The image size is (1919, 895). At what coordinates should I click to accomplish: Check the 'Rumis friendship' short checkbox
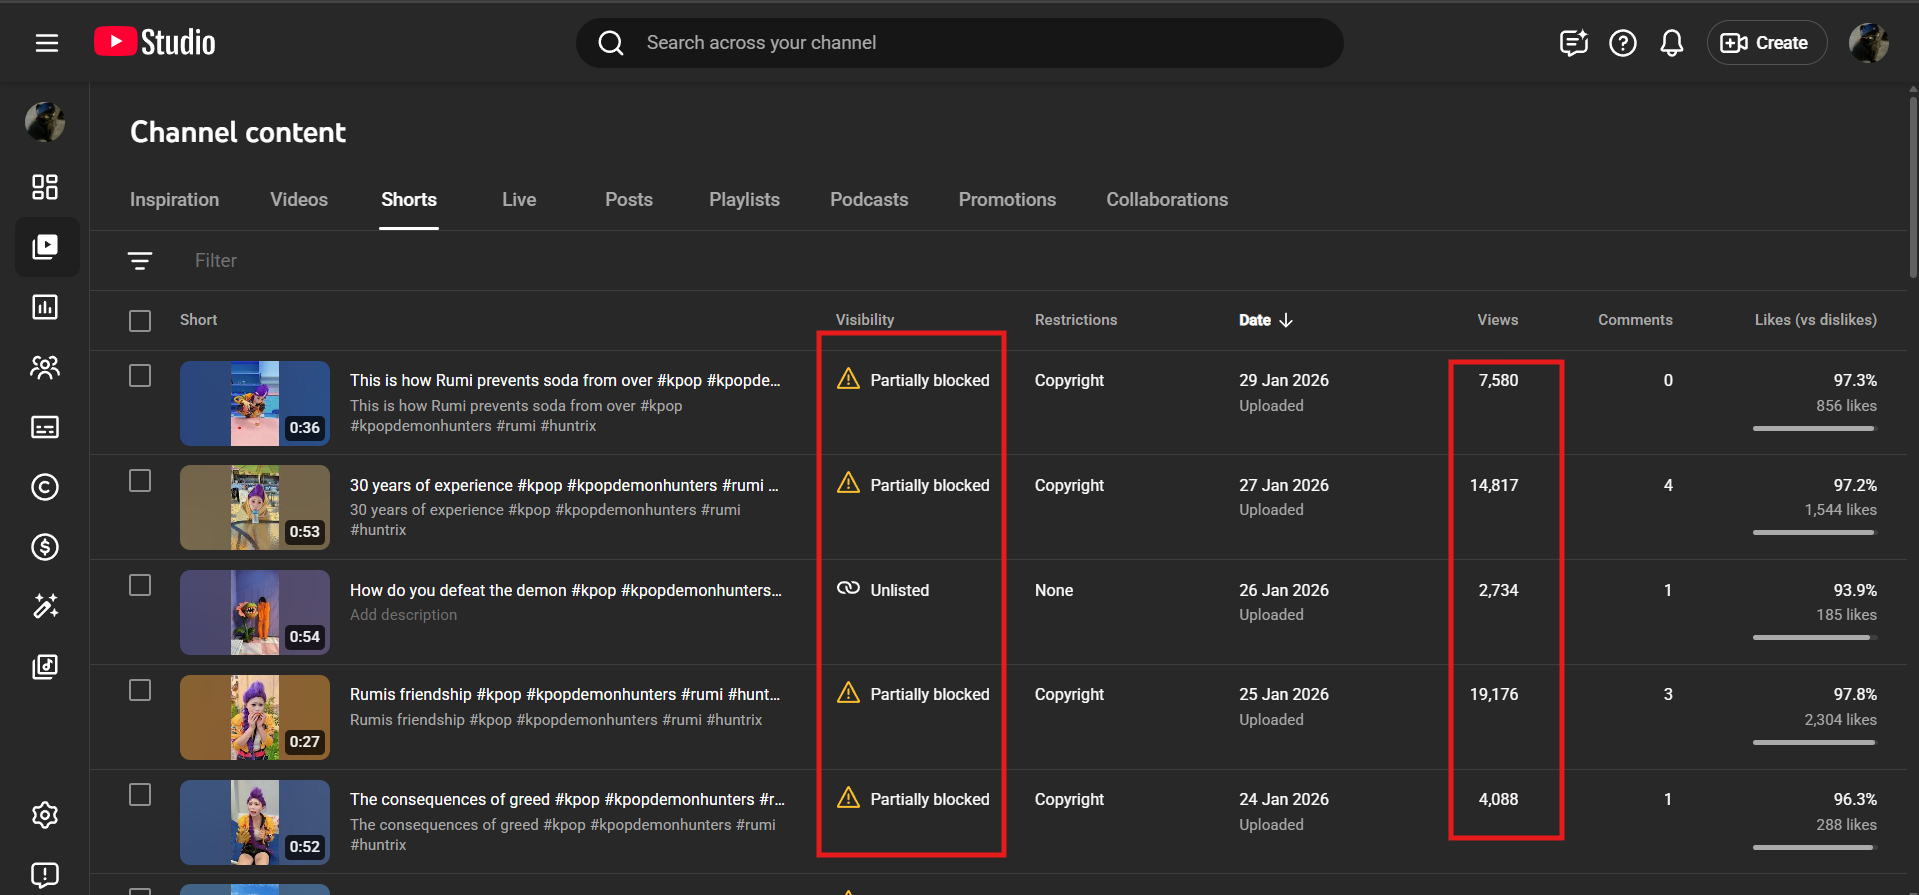pyautogui.click(x=140, y=691)
